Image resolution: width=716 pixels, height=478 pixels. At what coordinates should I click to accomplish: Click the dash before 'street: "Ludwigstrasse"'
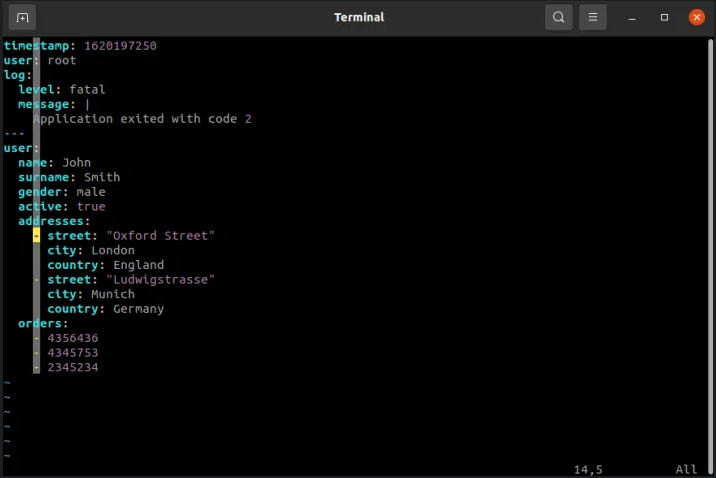(x=37, y=279)
